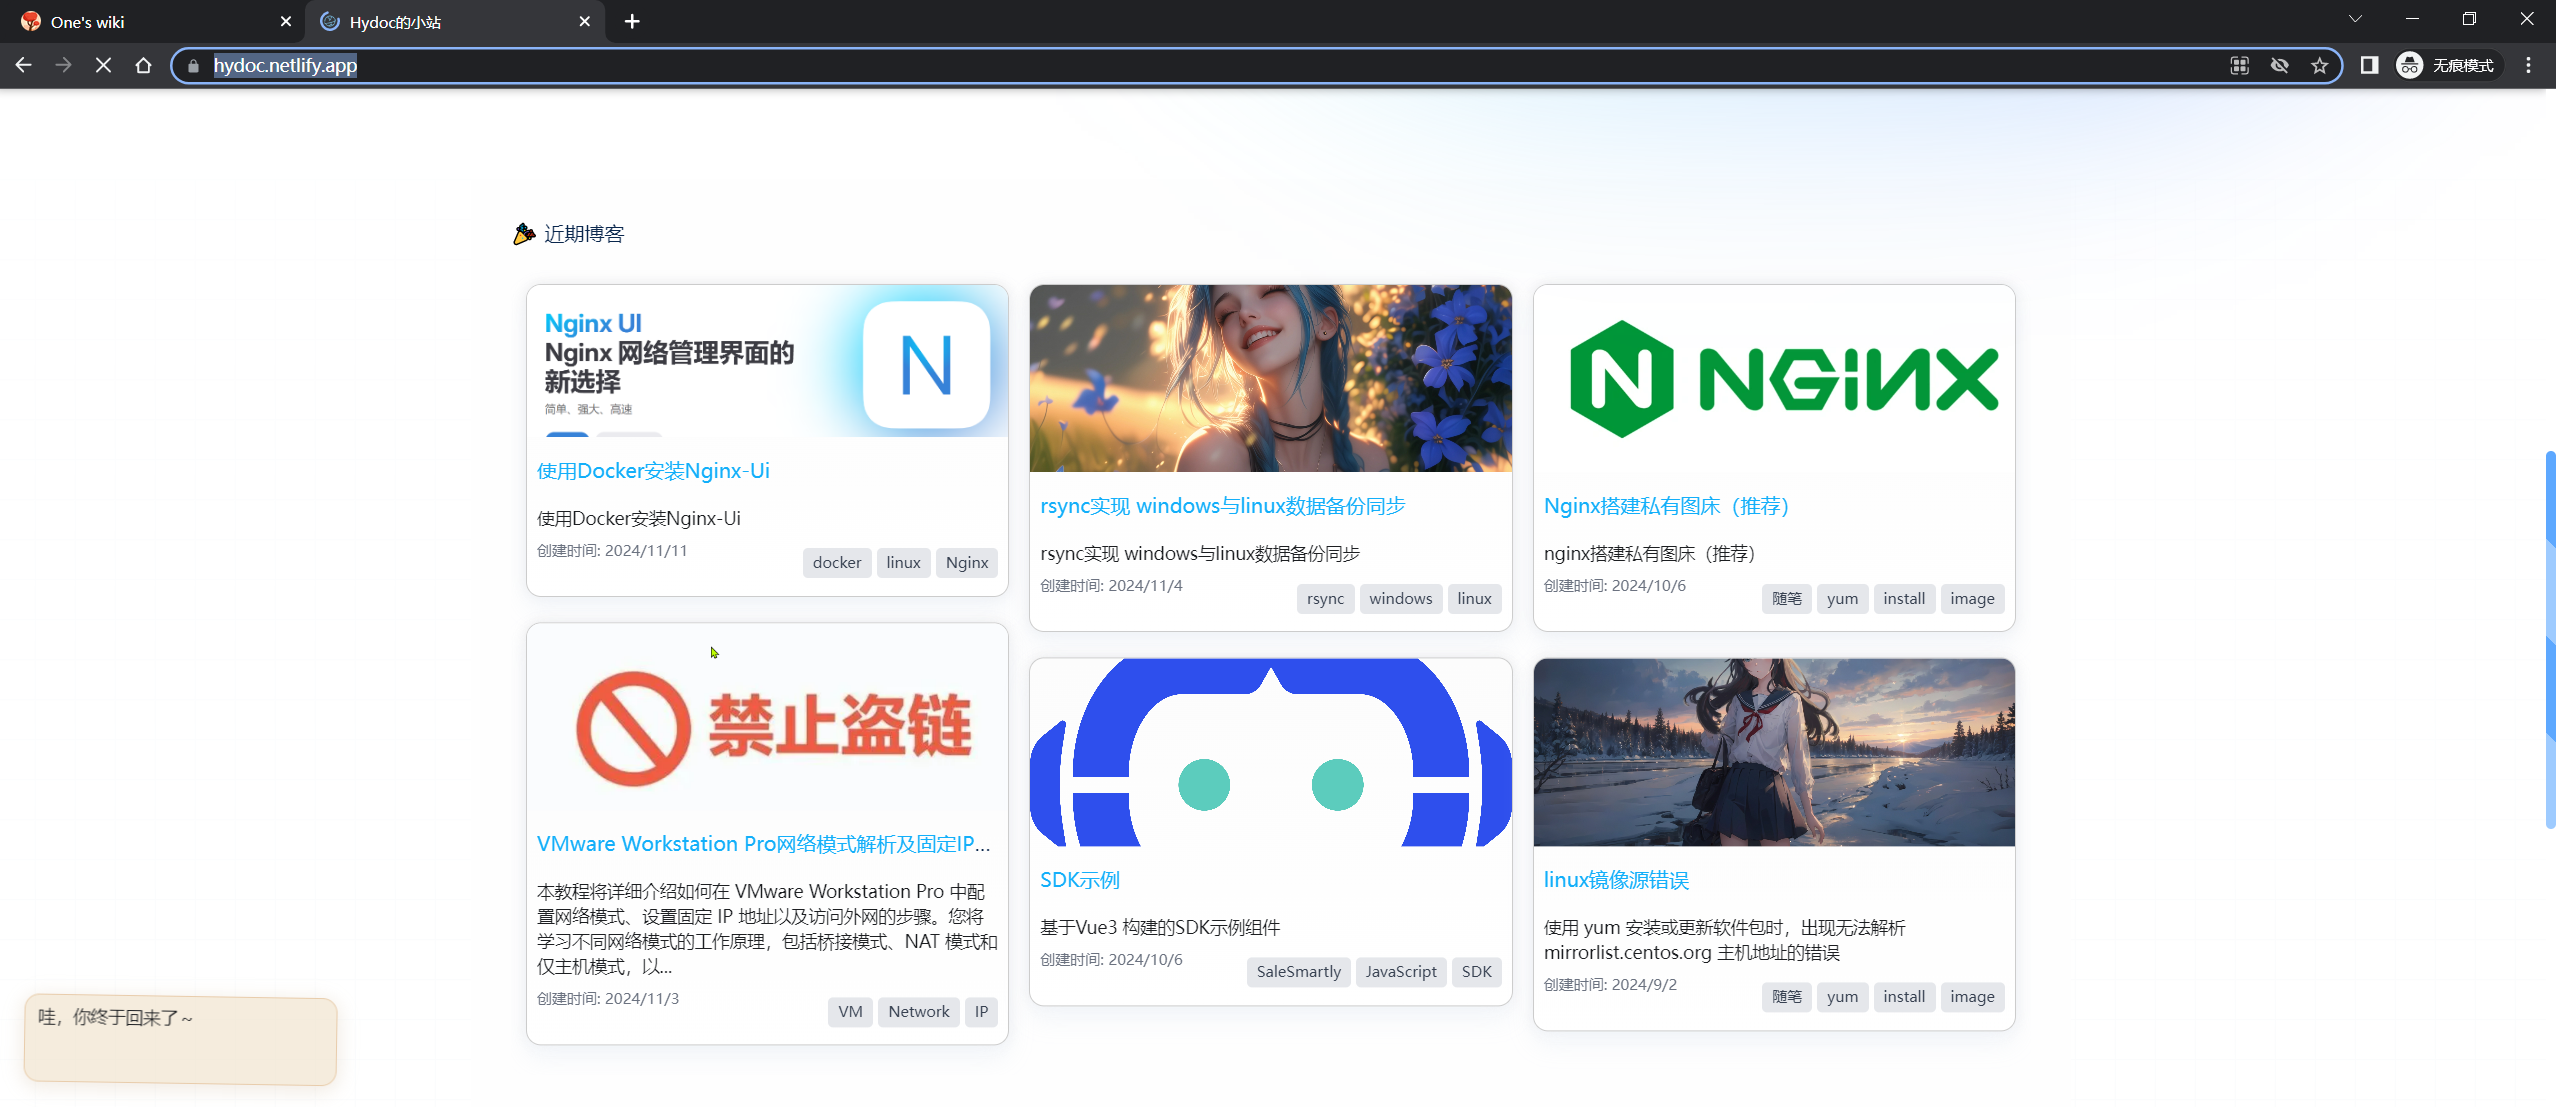The width and height of the screenshot is (2556, 1107).
Task: Select yum tag on linux镜像源错误 card
Action: coord(1842,997)
